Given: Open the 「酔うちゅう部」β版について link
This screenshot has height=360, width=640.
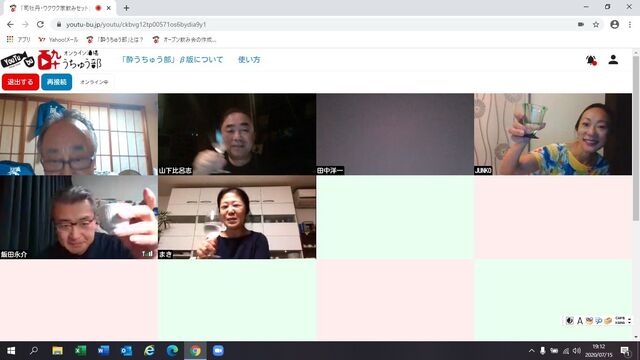Looking at the screenshot, I should (x=172, y=60).
